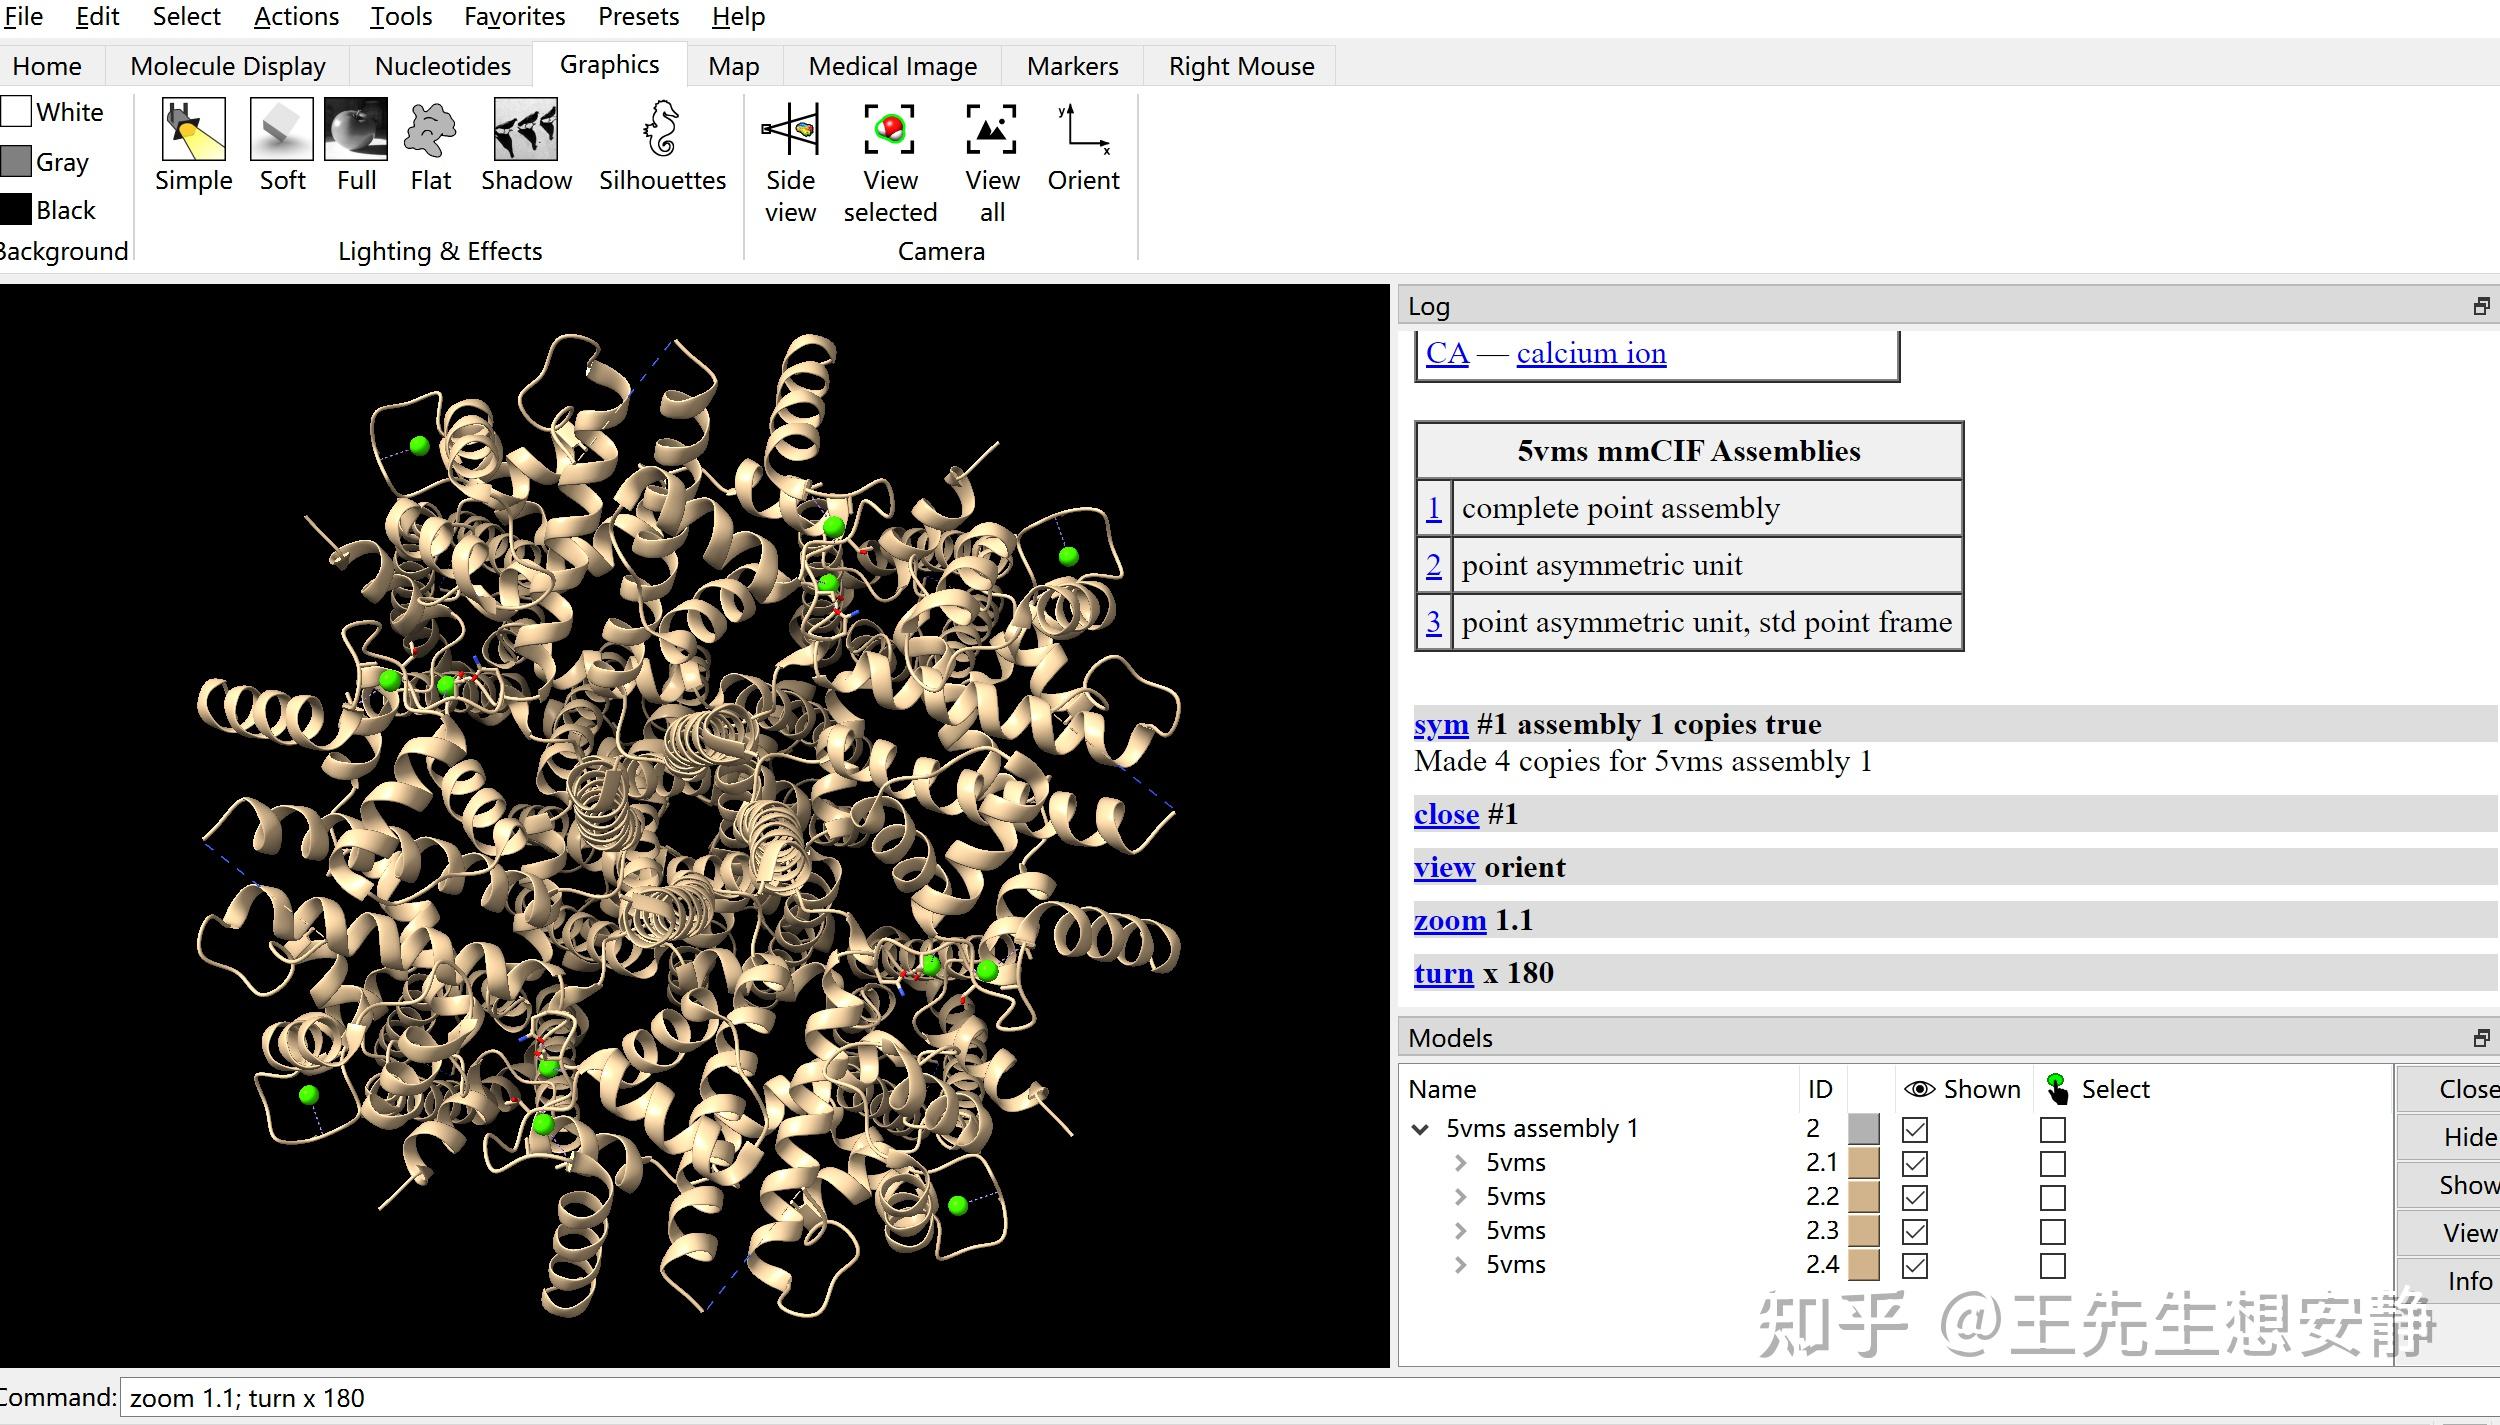Image resolution: width=2500 pixels, height=1425 pixels.
Task: Open the Side view tool
Action: [x=790, y=130]
